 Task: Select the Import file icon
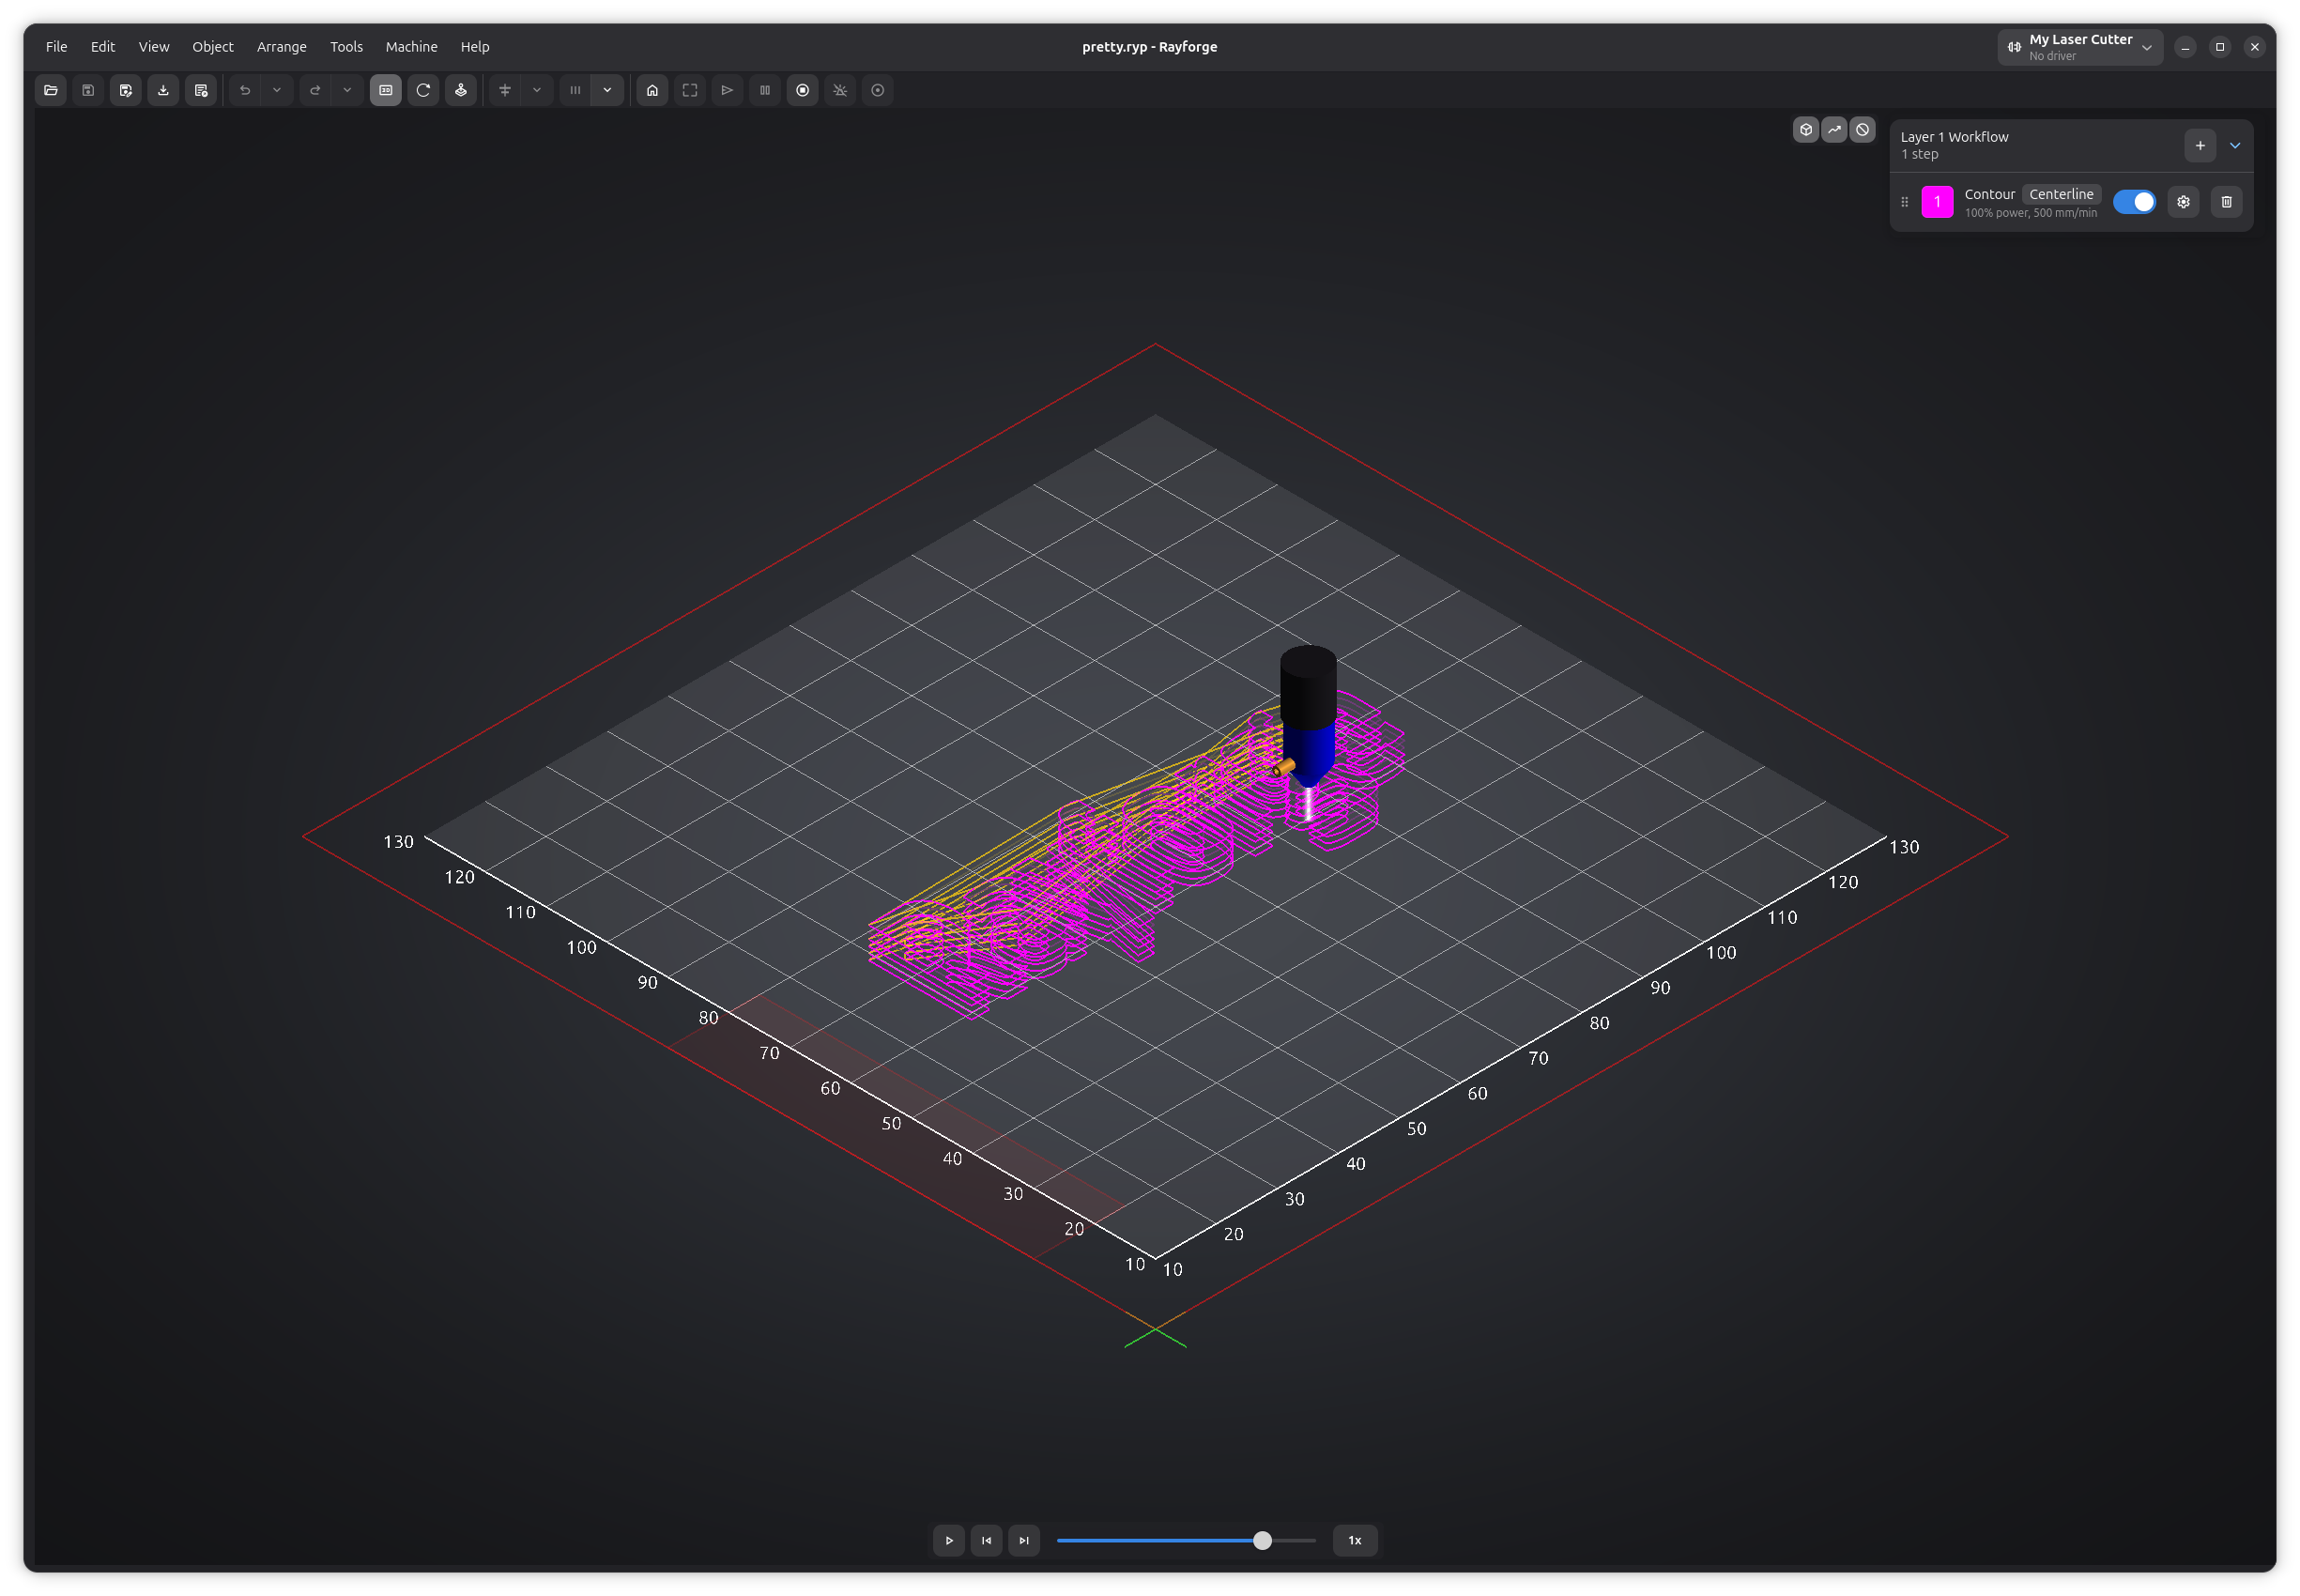click(x=163, y=90)
